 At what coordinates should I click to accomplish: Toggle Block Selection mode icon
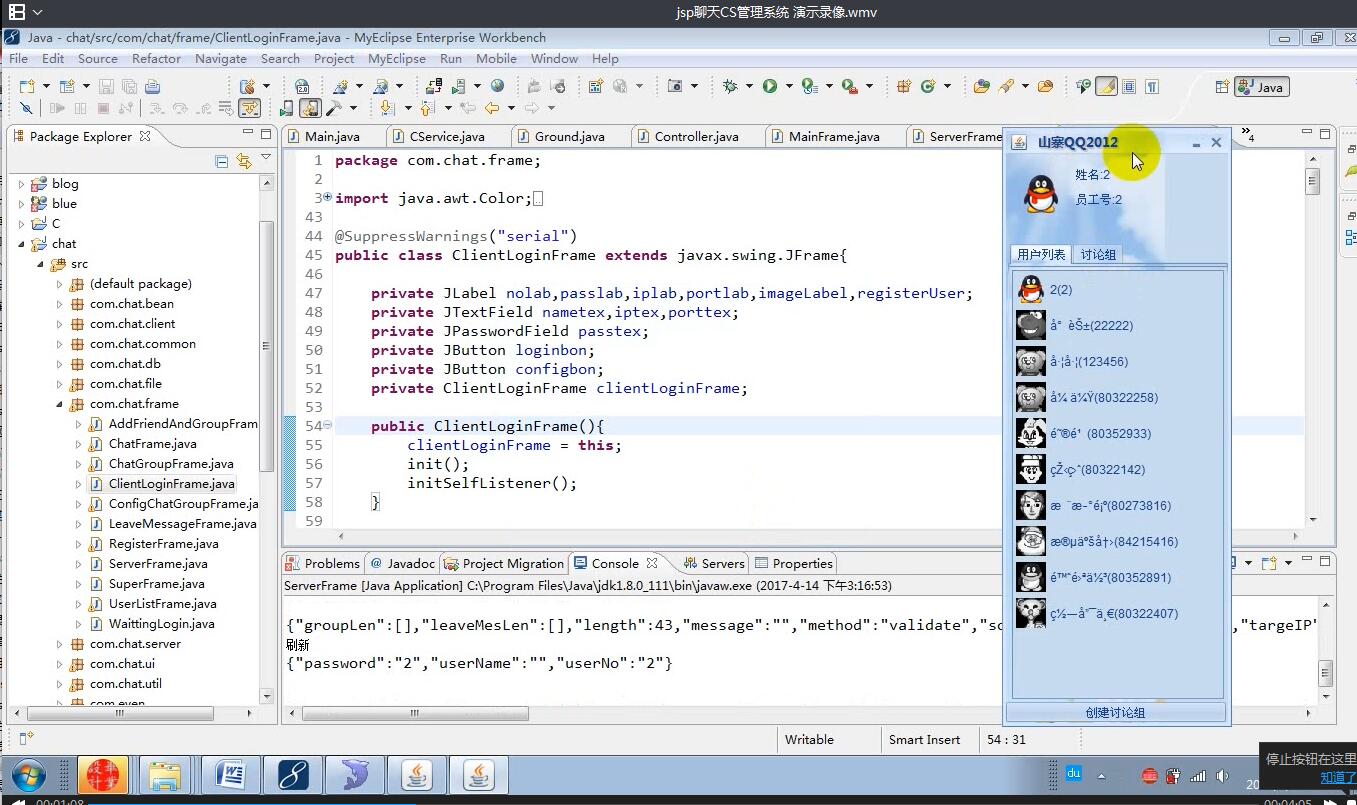(1130, 86)
